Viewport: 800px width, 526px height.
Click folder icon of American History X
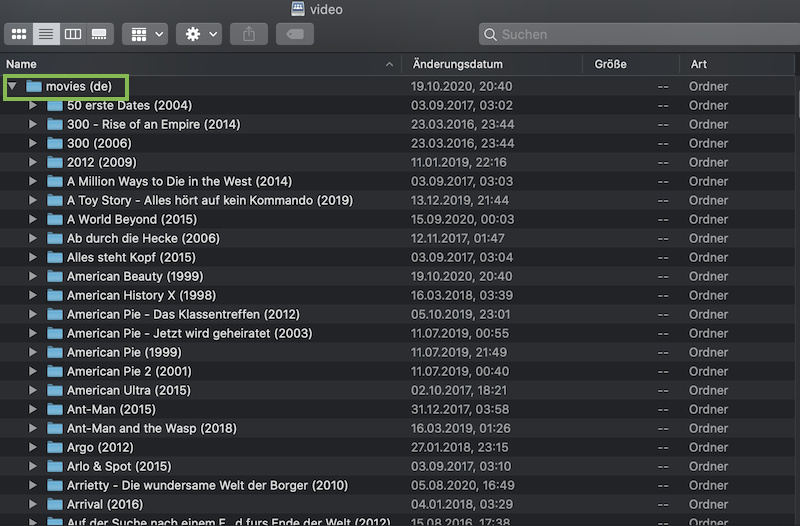pyautogui.click(x=55, y=295)
